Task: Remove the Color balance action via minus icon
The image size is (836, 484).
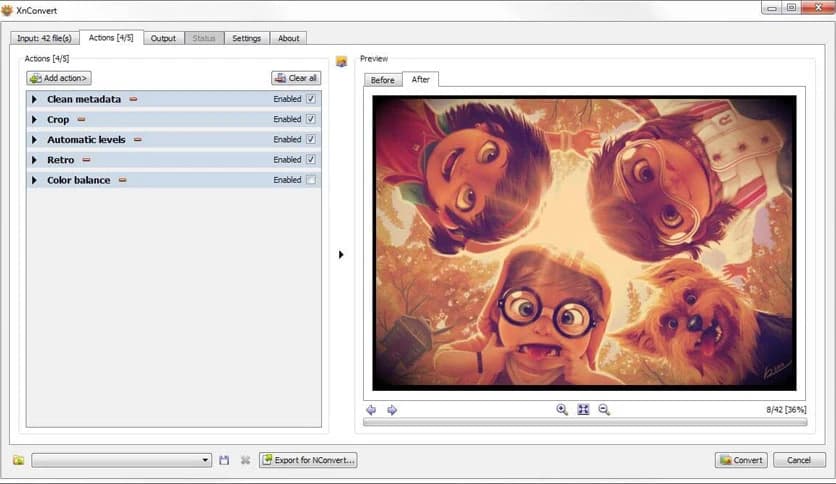Action: [123, 180]
